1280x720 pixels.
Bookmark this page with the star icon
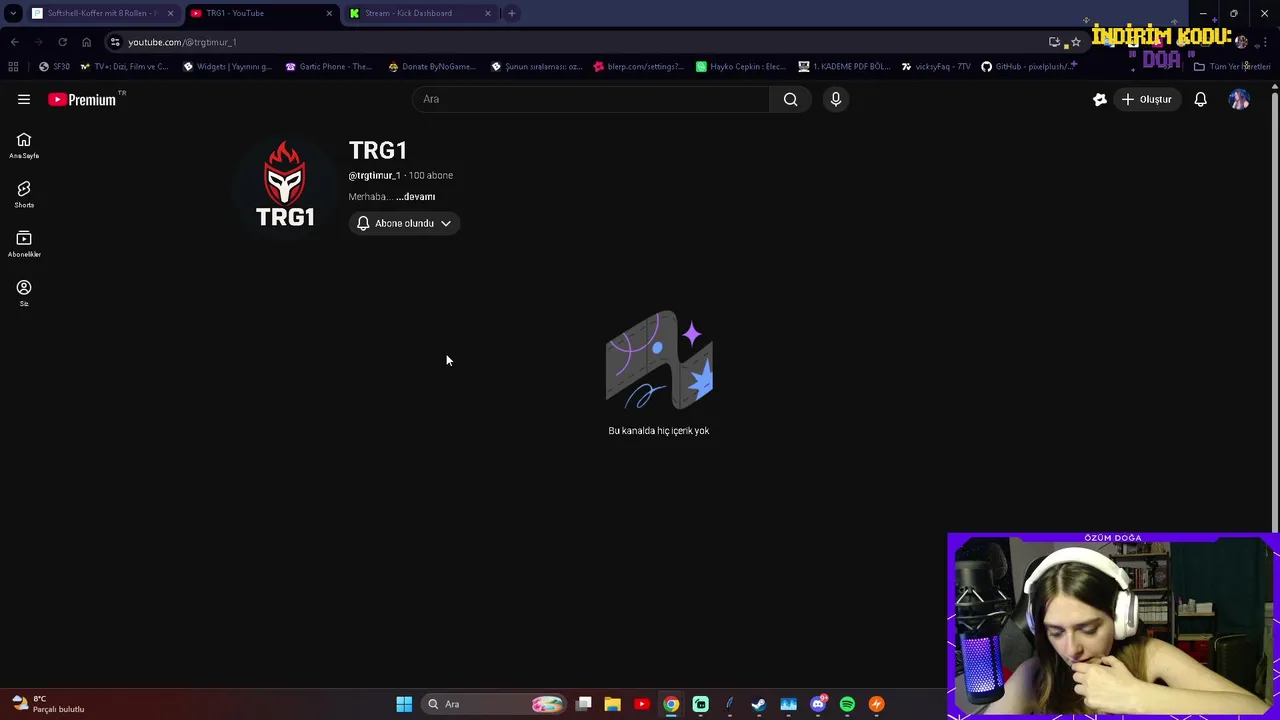pyautogui.click(x=1075, y=42)
